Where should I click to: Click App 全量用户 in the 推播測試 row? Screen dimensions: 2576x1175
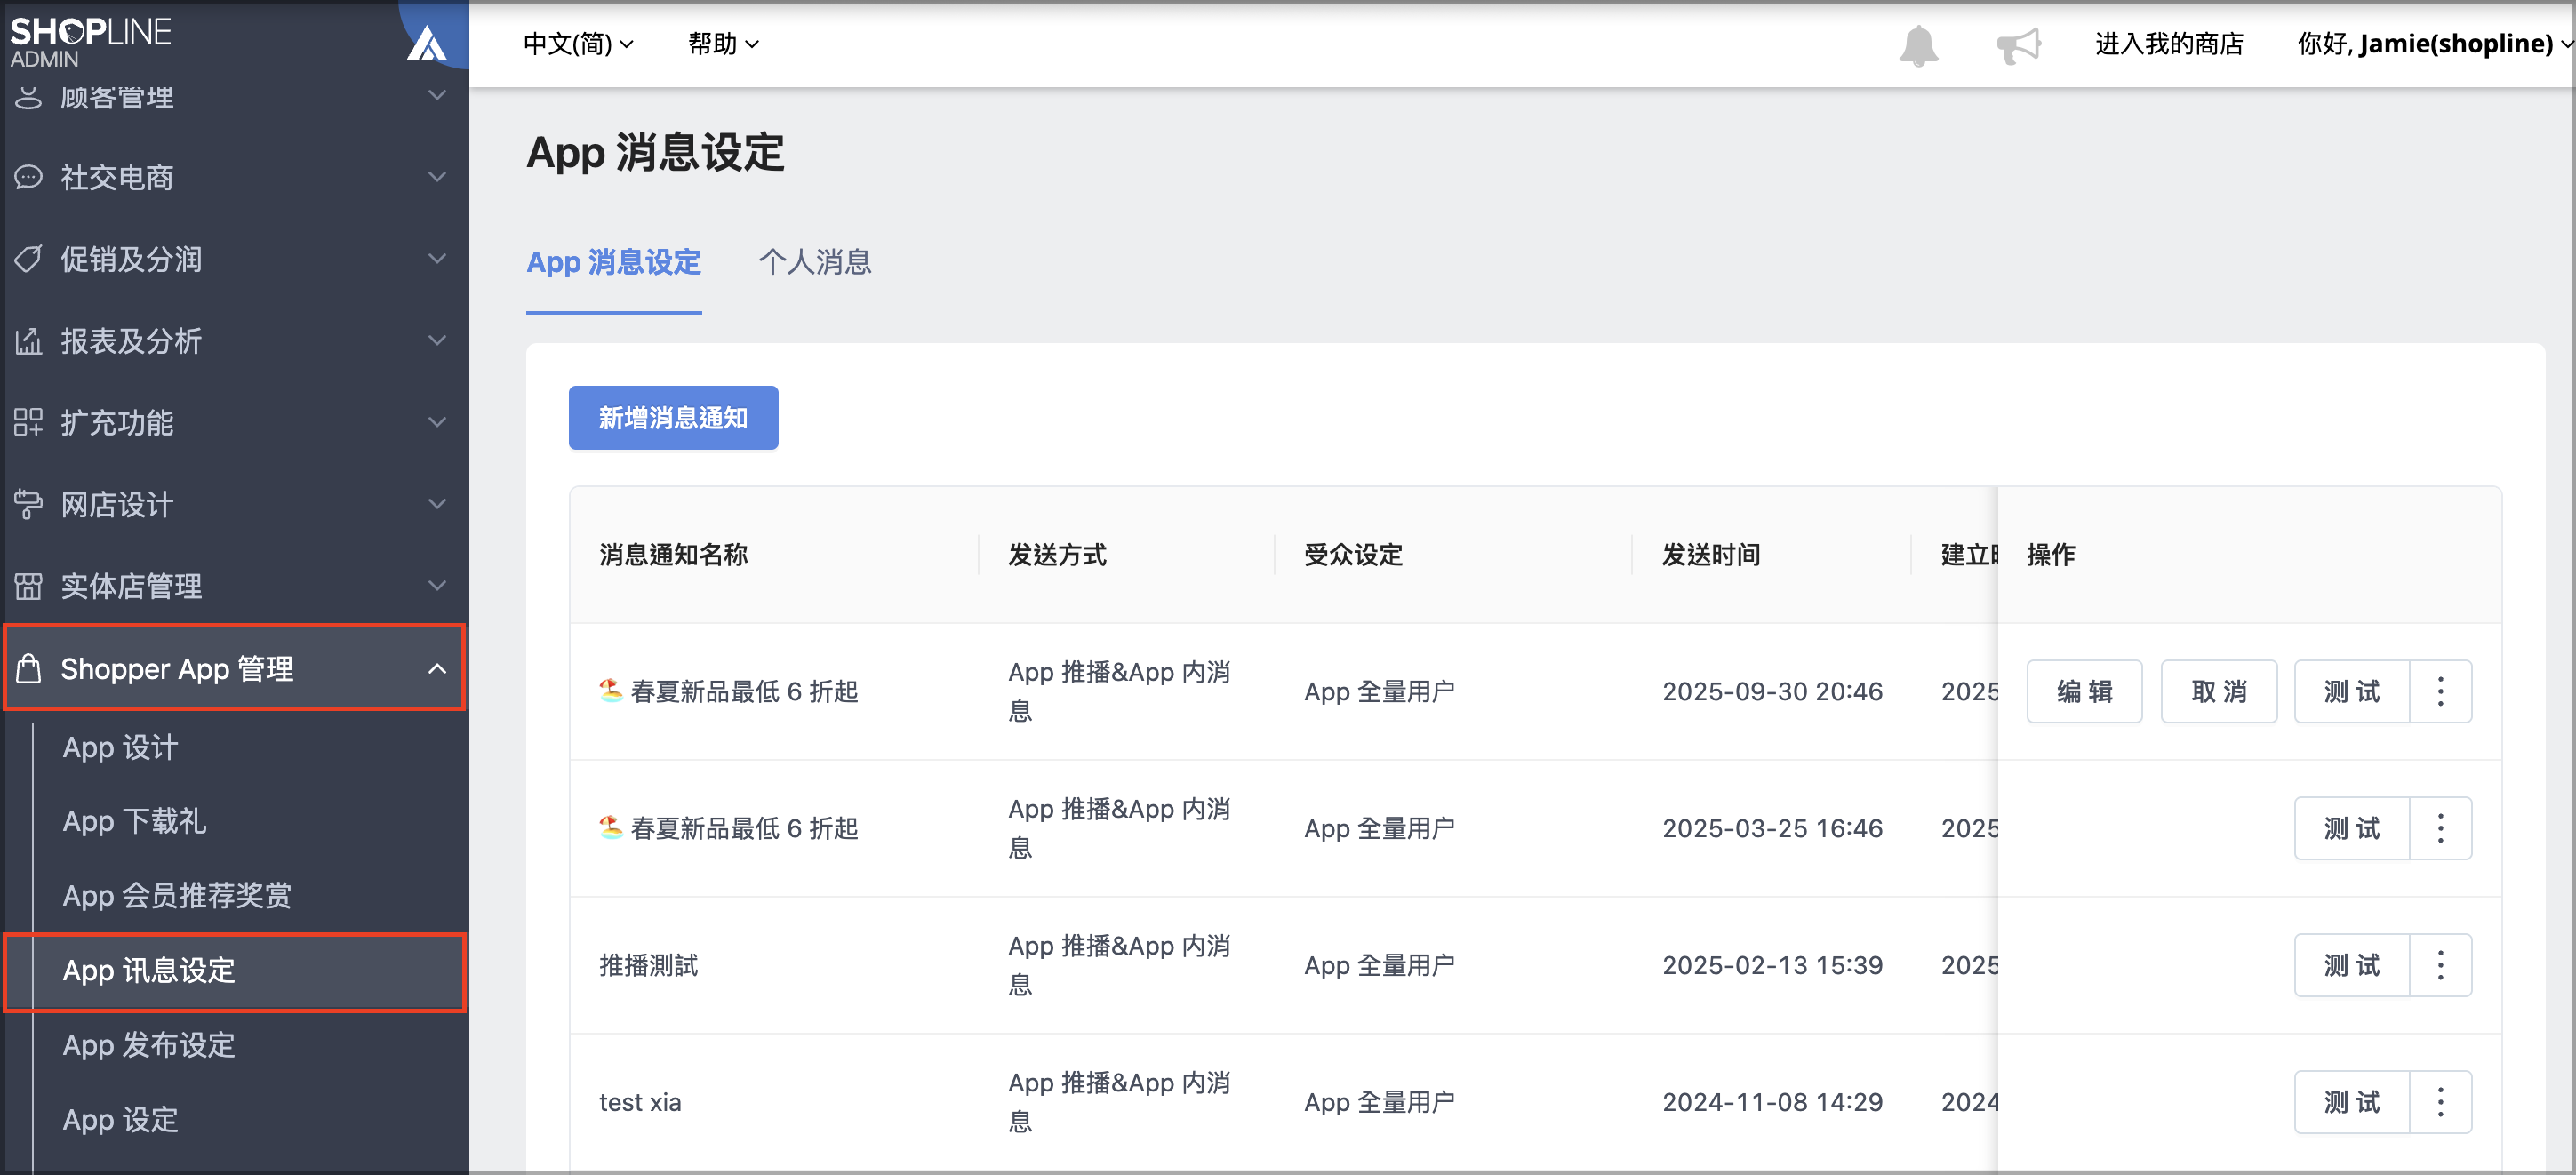tap(1379, 965)
